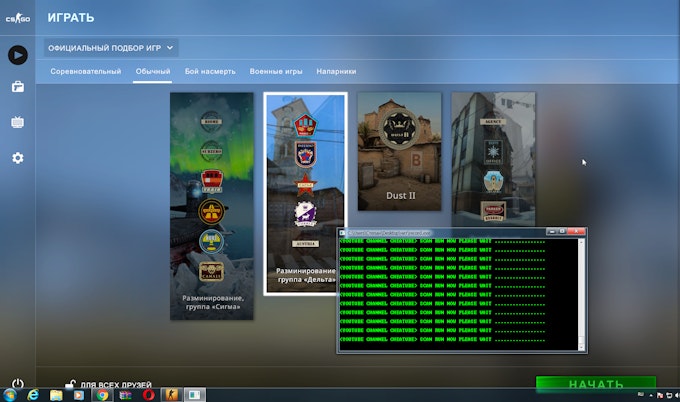Open WinRAR from taskbar
Viewport: 680px width, 402px height.
coord(125,395)
